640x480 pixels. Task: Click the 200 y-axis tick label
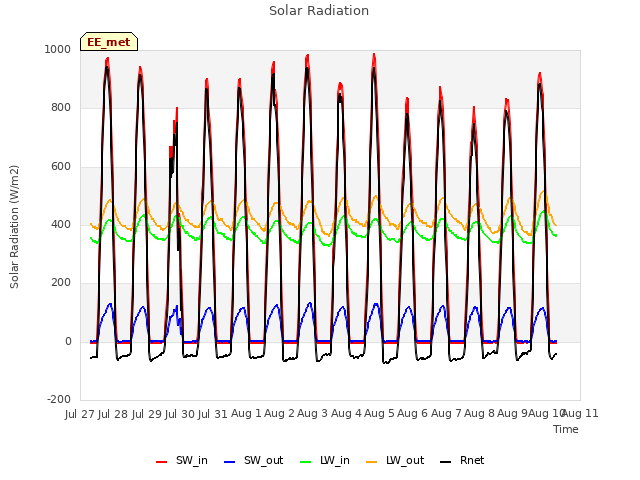[x=61, y=282]
